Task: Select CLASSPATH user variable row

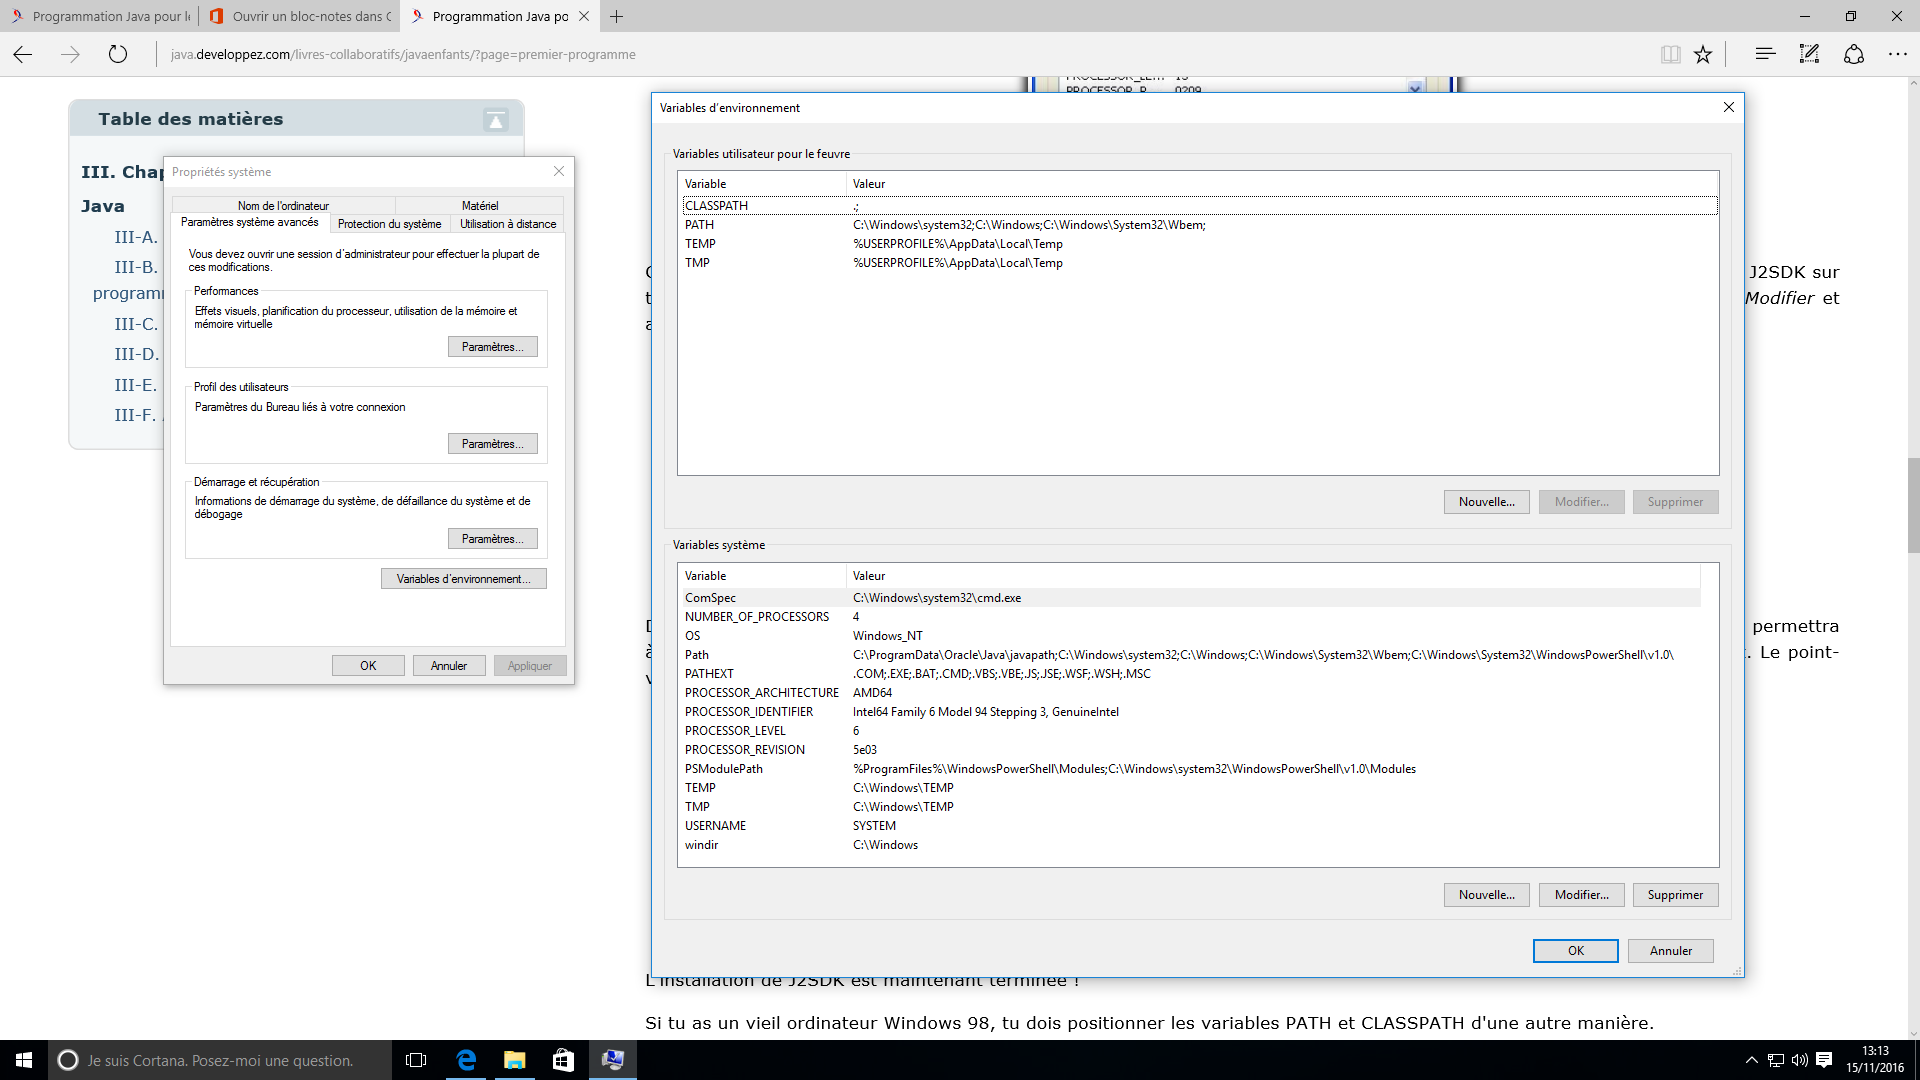Action: point(1200,206)
